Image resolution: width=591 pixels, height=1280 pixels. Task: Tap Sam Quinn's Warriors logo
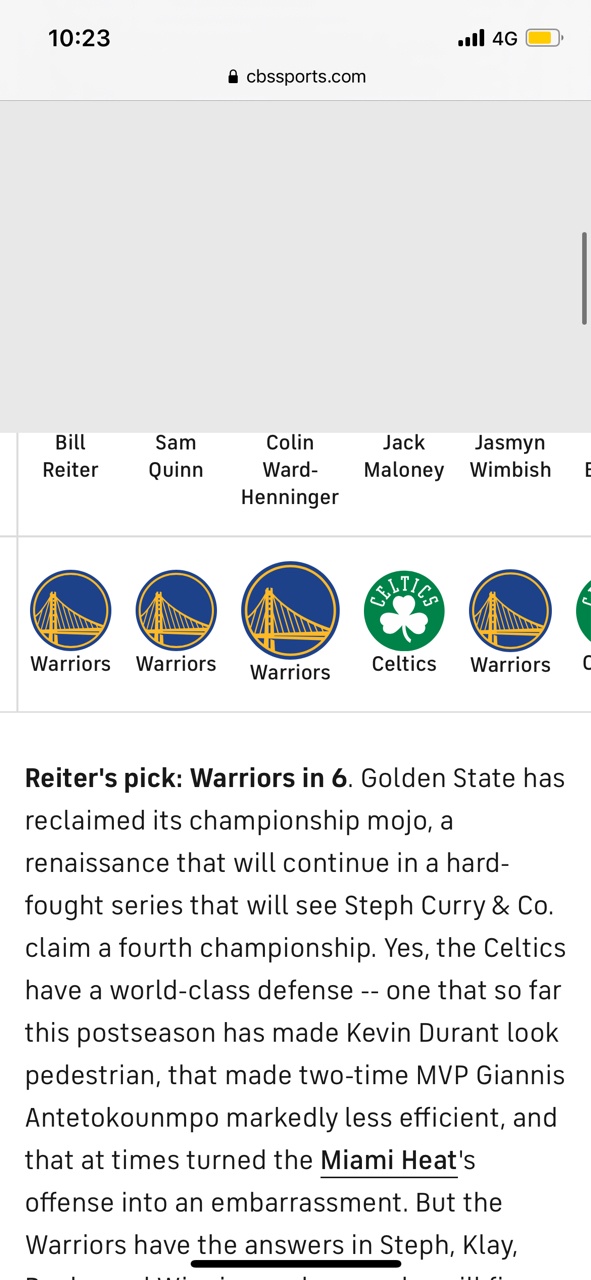(176, 610)
